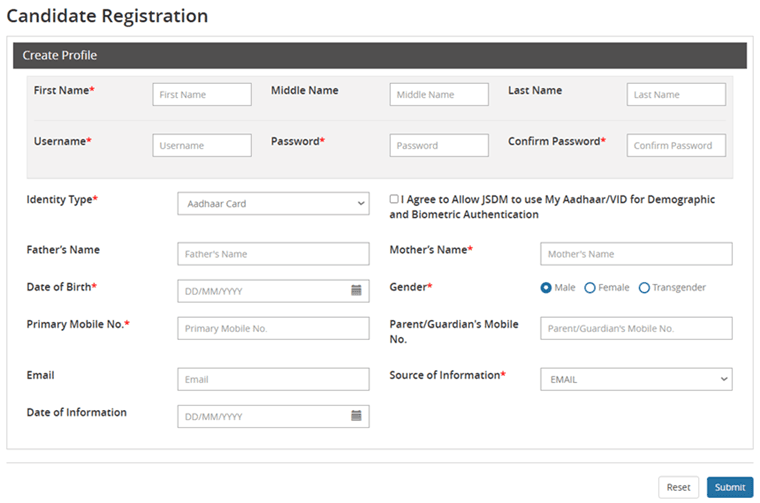
Task: Click the Submit button
Action: tap(729, 487)
